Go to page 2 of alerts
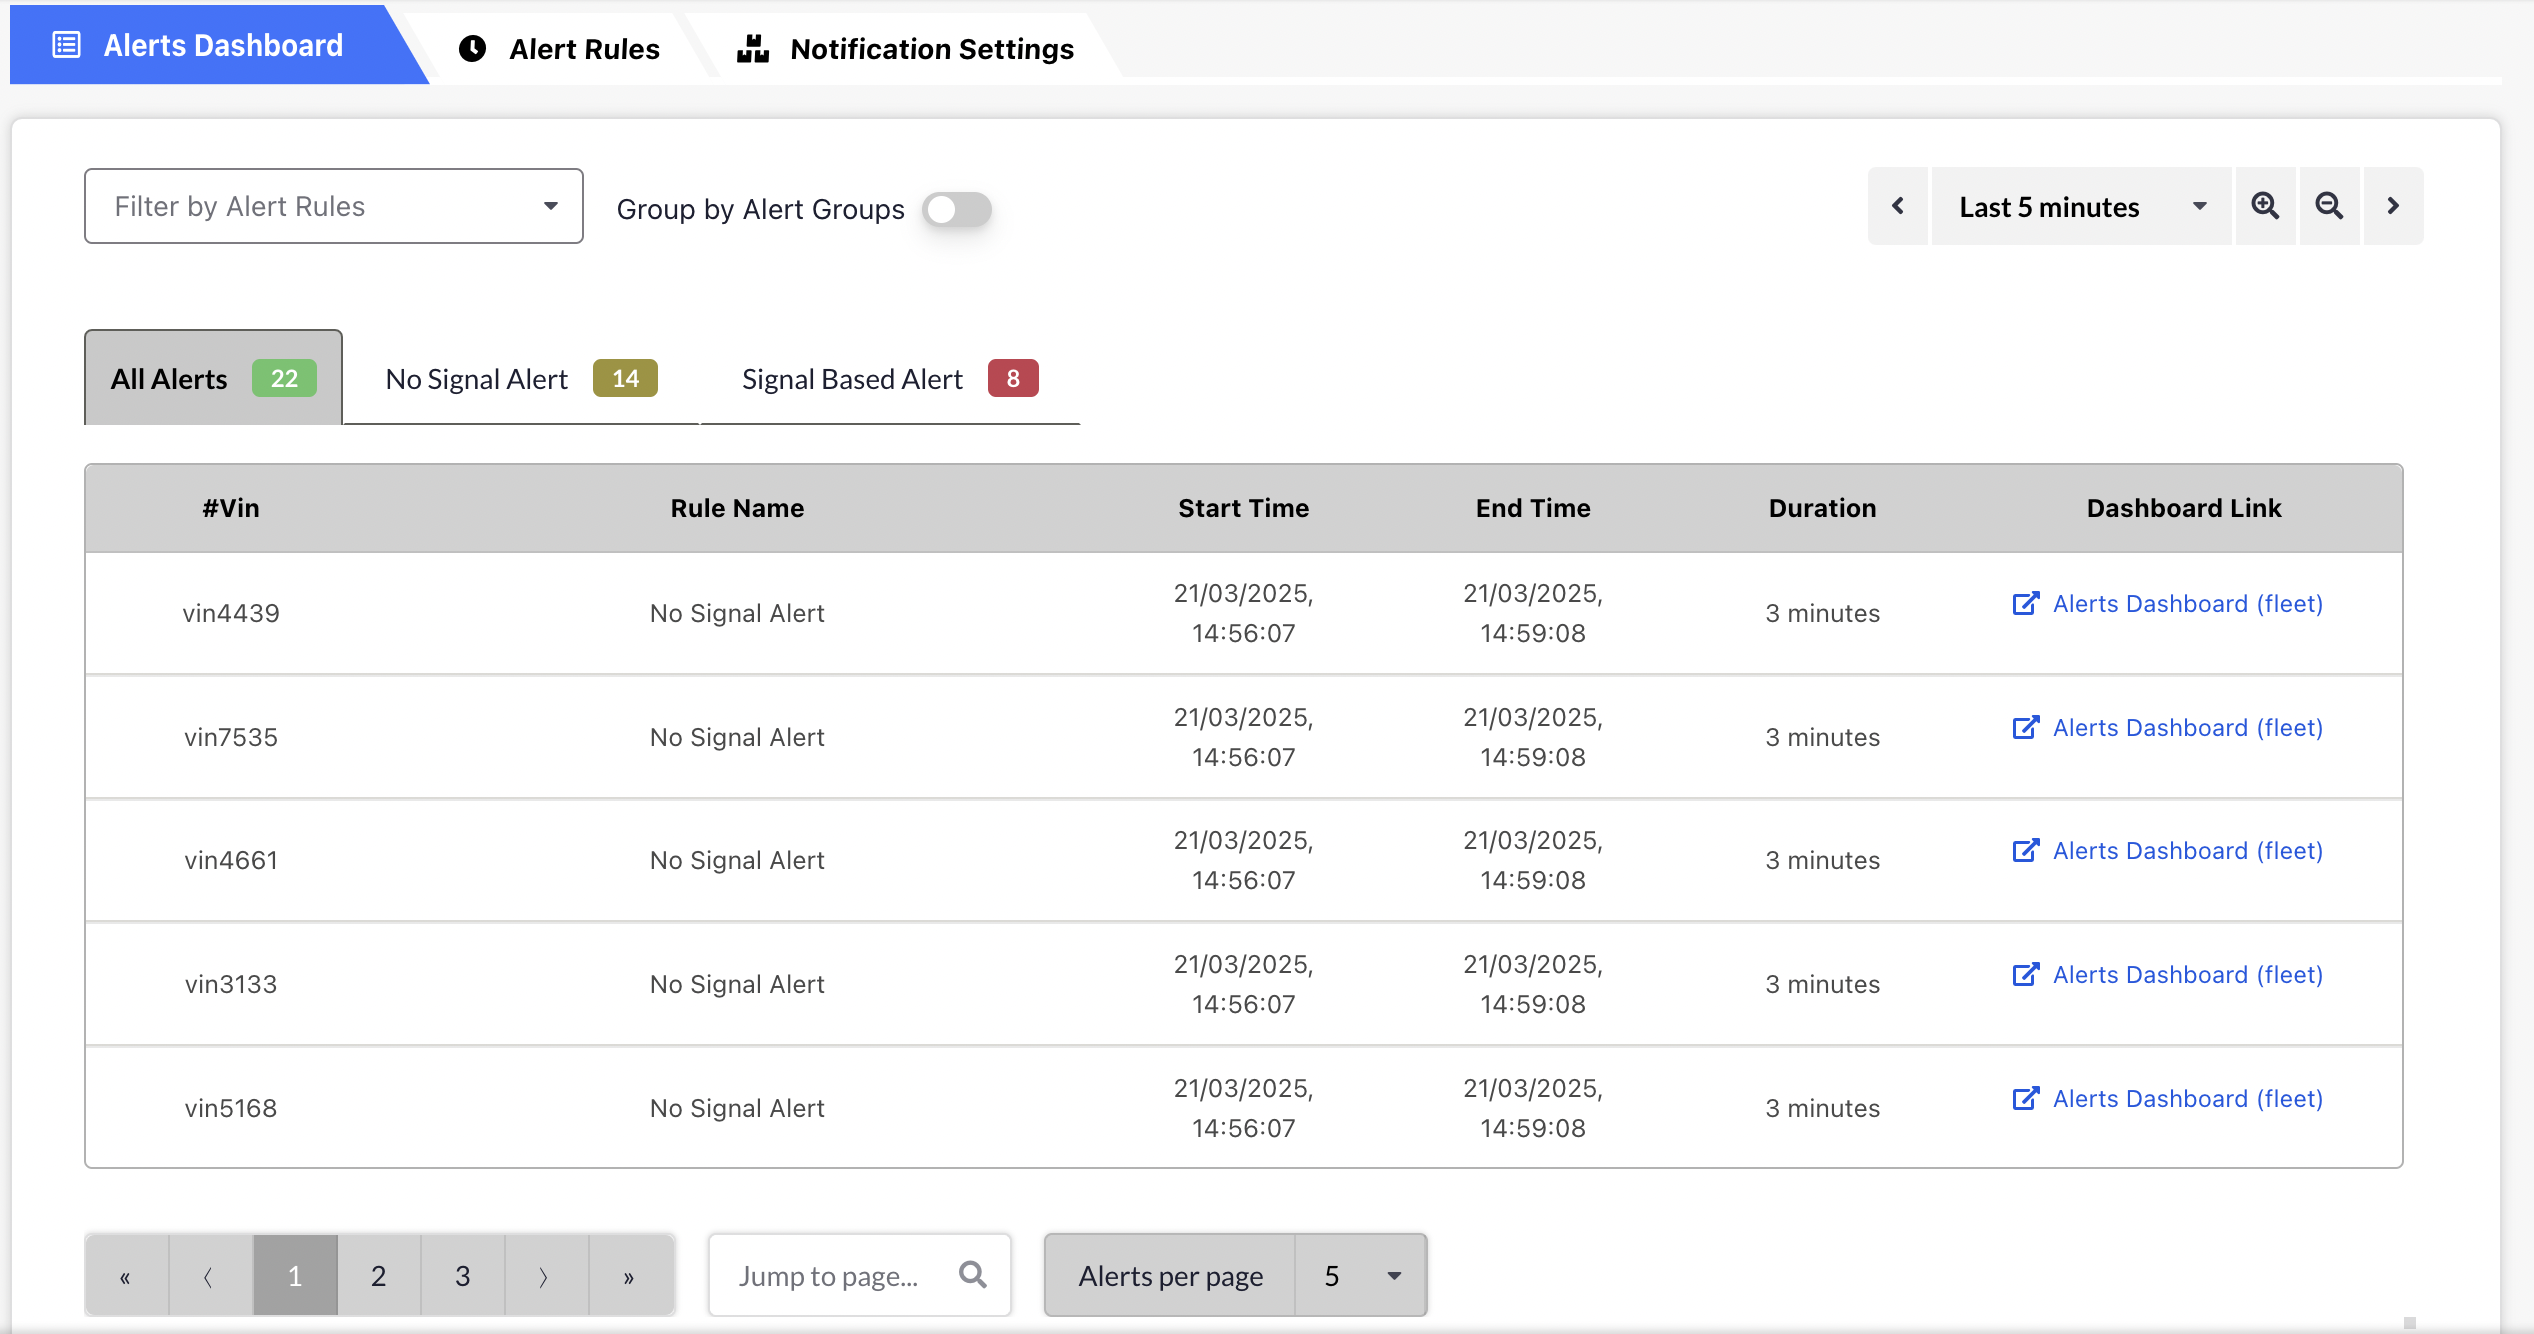 point(378,1276)
